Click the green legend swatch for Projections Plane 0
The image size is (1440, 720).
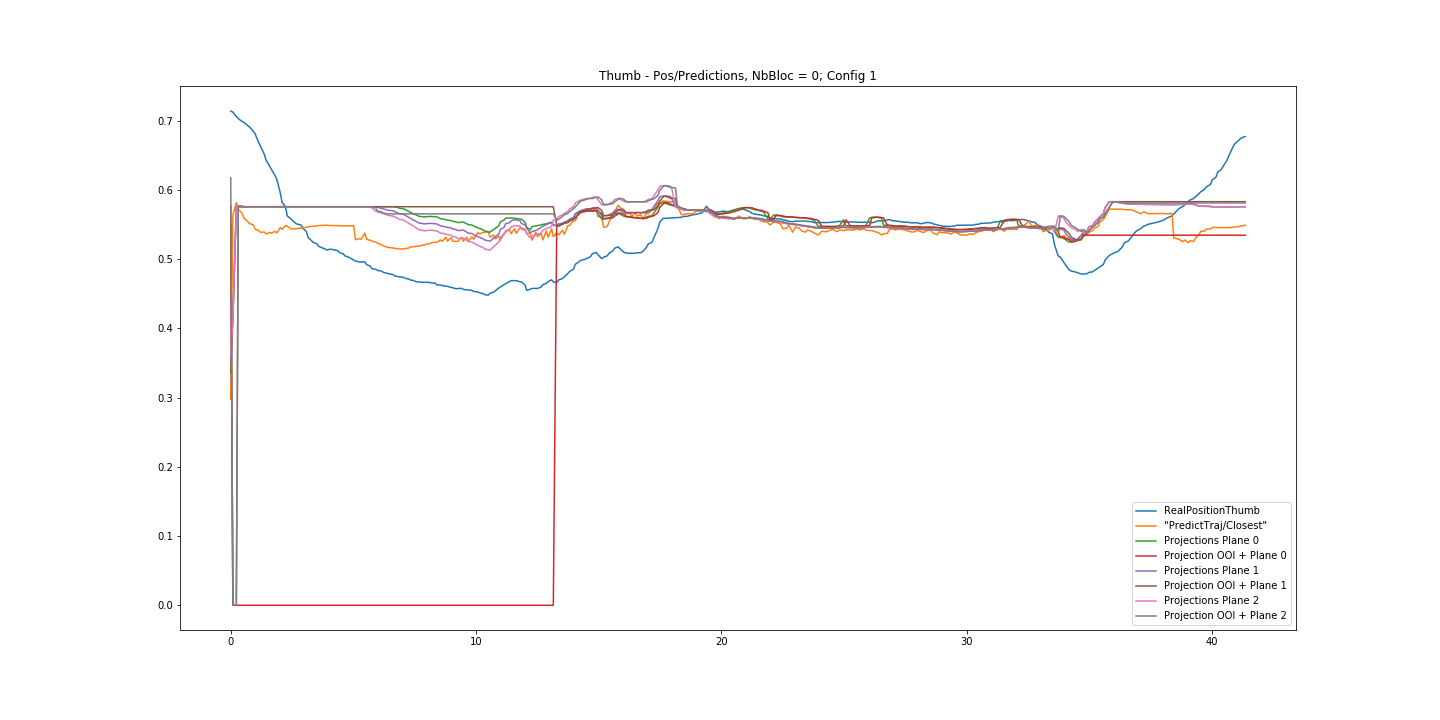click(1148, 541)
